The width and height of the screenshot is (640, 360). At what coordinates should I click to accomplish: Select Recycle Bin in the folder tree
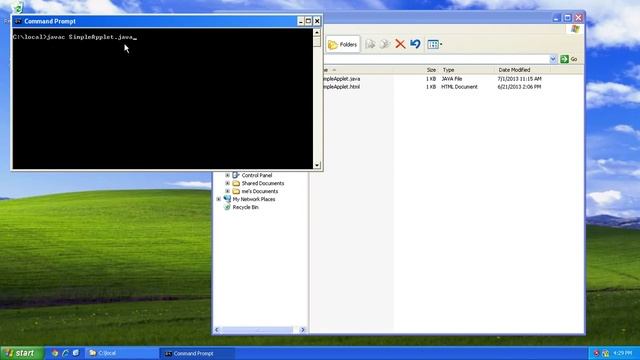pos(245,207)
